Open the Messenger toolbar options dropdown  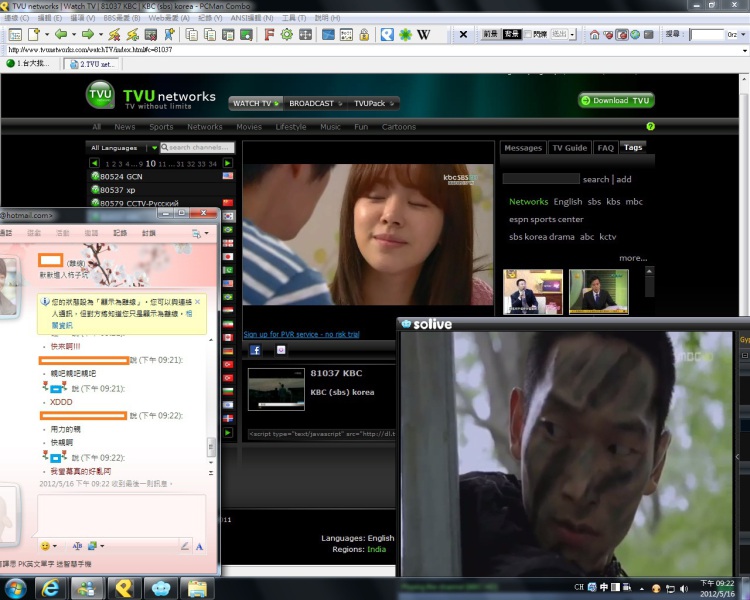point(207,233)
